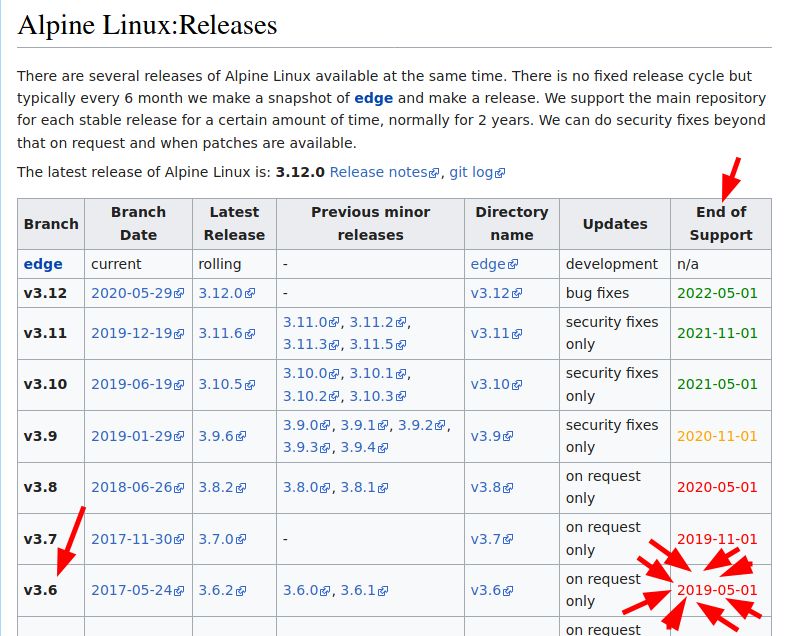Open the 3.8.1 previous release link
786x636 pixels.
364,487
